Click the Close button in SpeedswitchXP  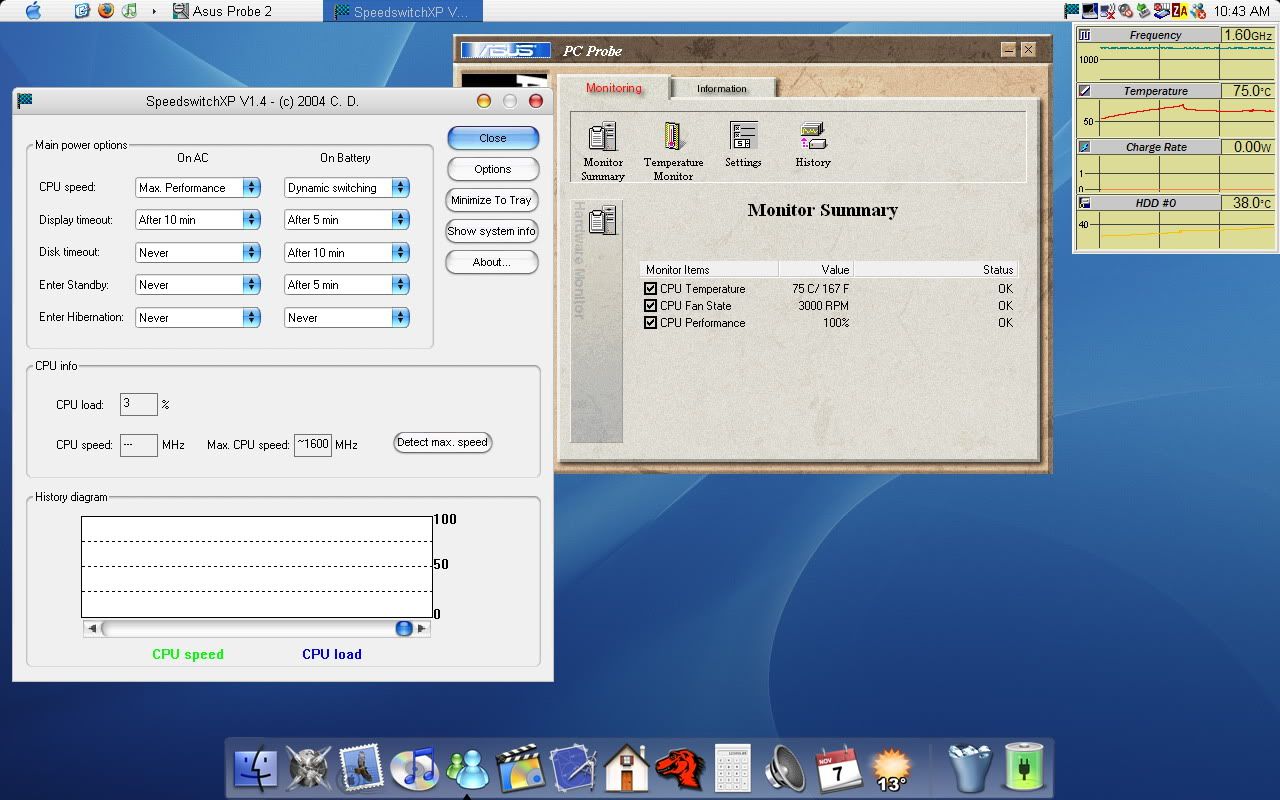pos(493,138)
